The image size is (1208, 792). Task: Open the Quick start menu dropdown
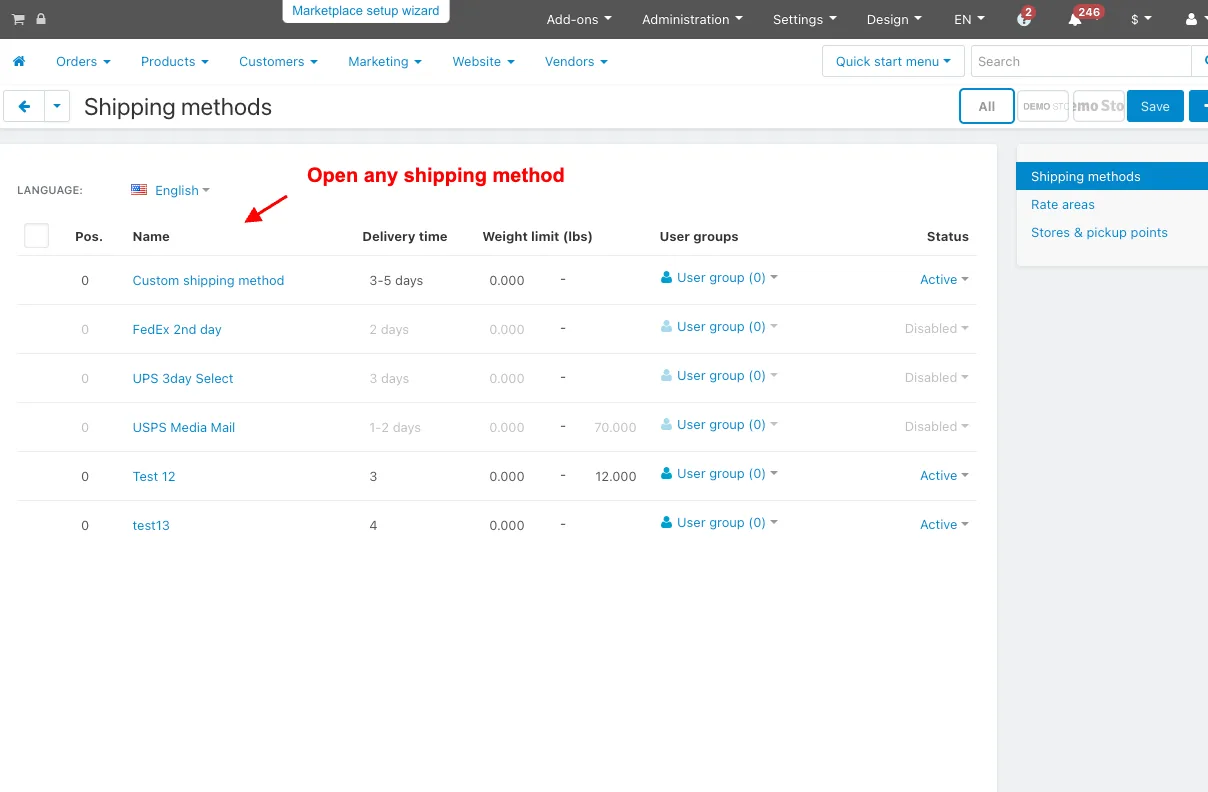pyautogui.click(x=893, y=61)
